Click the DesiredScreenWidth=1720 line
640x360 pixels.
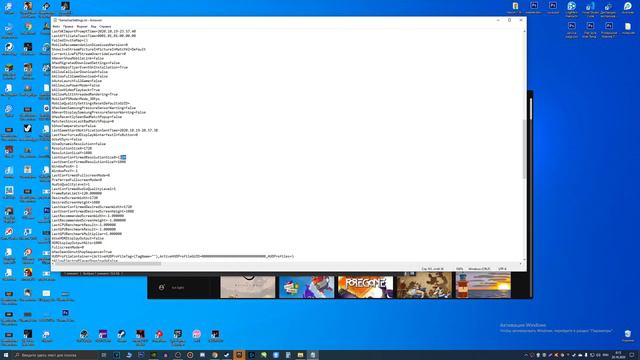click(x=75, y=198)
